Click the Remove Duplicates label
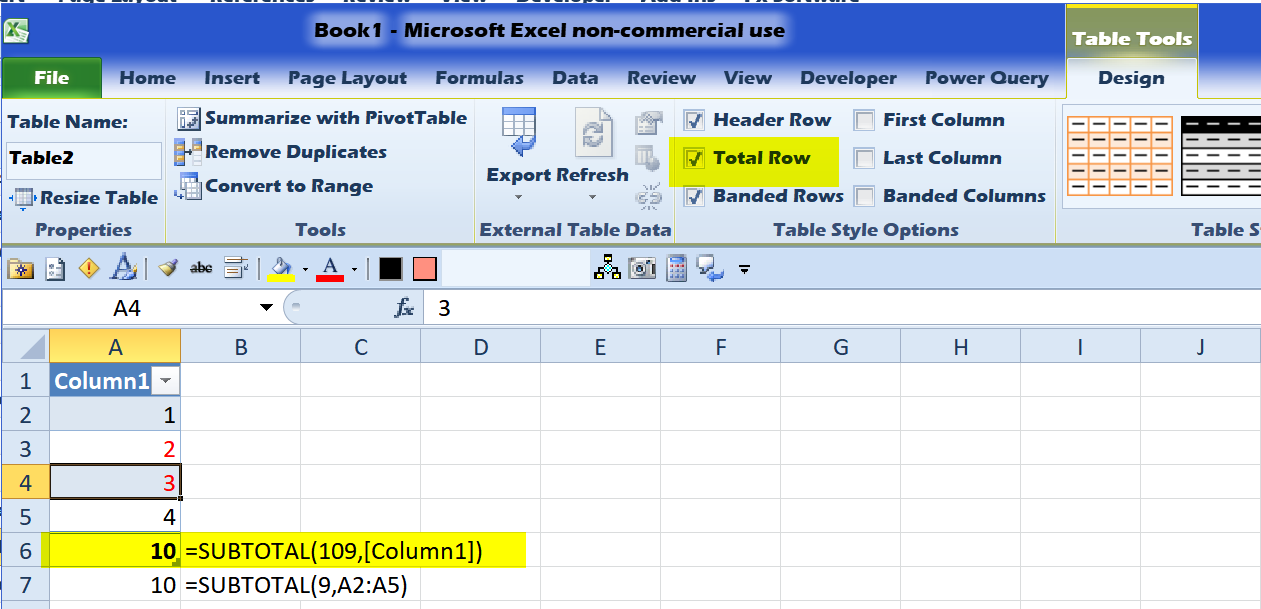Screen dimensions: 1261x609 (x=296, y=152)
